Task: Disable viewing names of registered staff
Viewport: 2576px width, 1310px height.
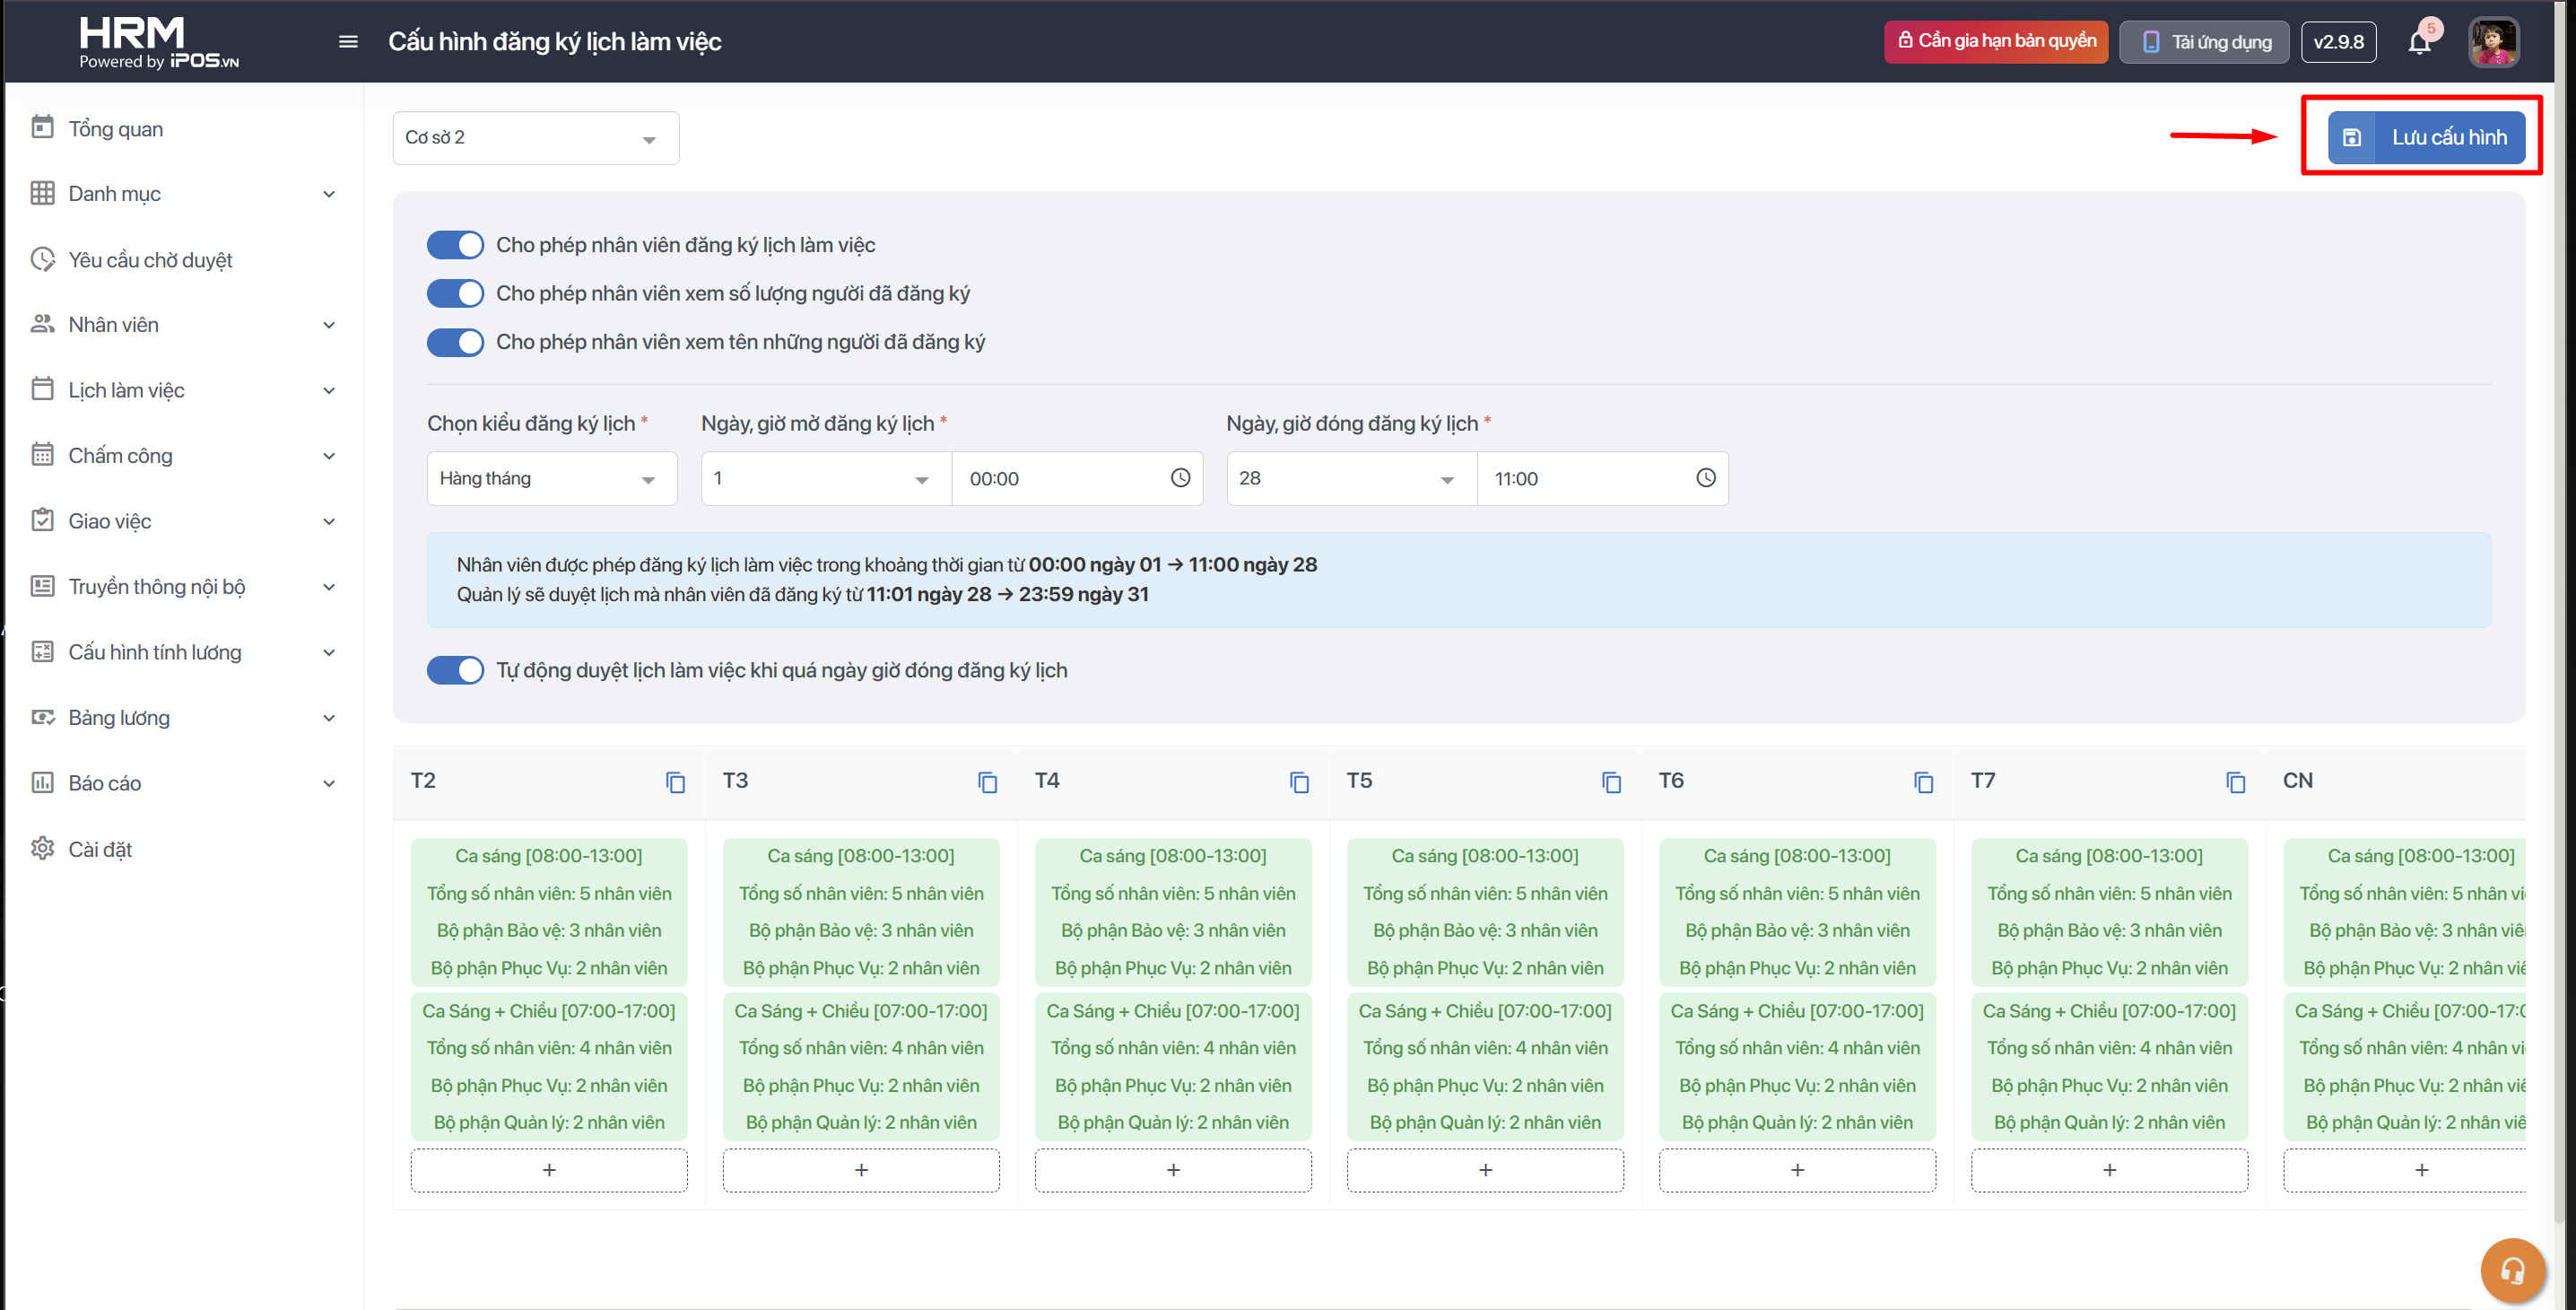Action: click(x=455, y=342)
